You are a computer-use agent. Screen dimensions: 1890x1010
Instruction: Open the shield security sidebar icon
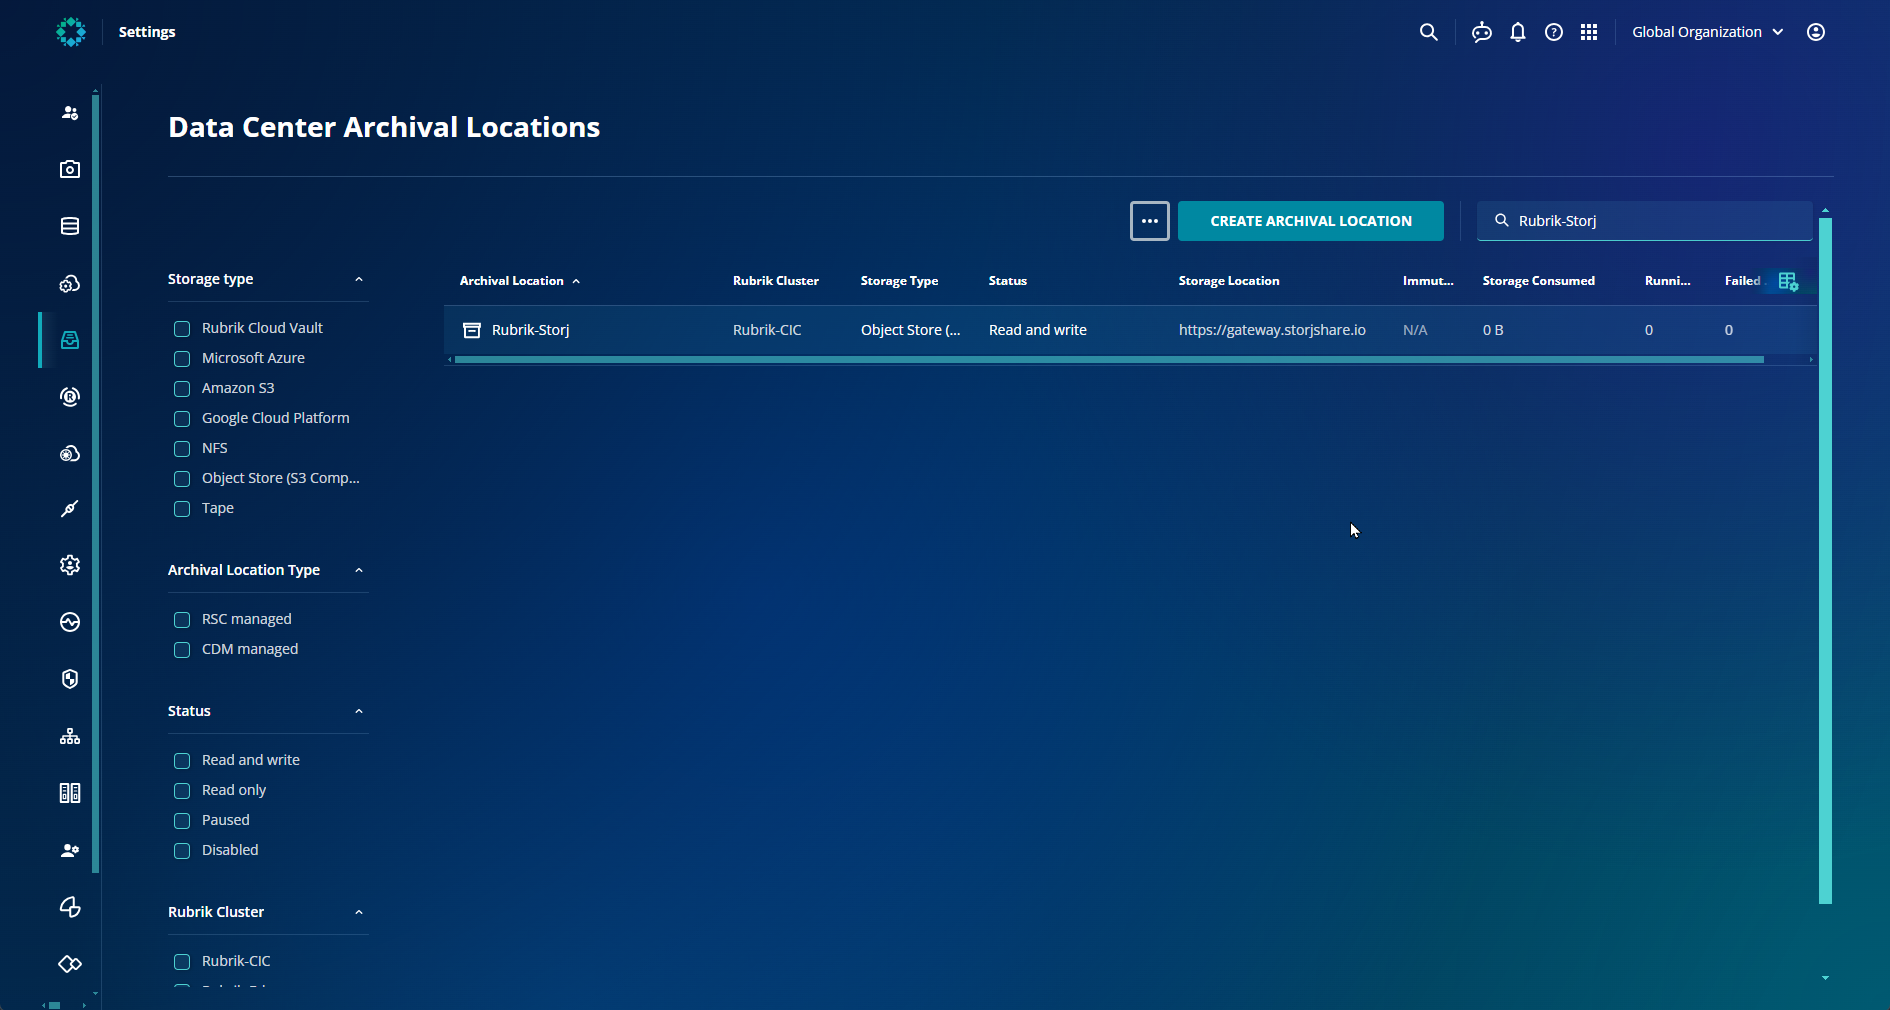[70, 679]
